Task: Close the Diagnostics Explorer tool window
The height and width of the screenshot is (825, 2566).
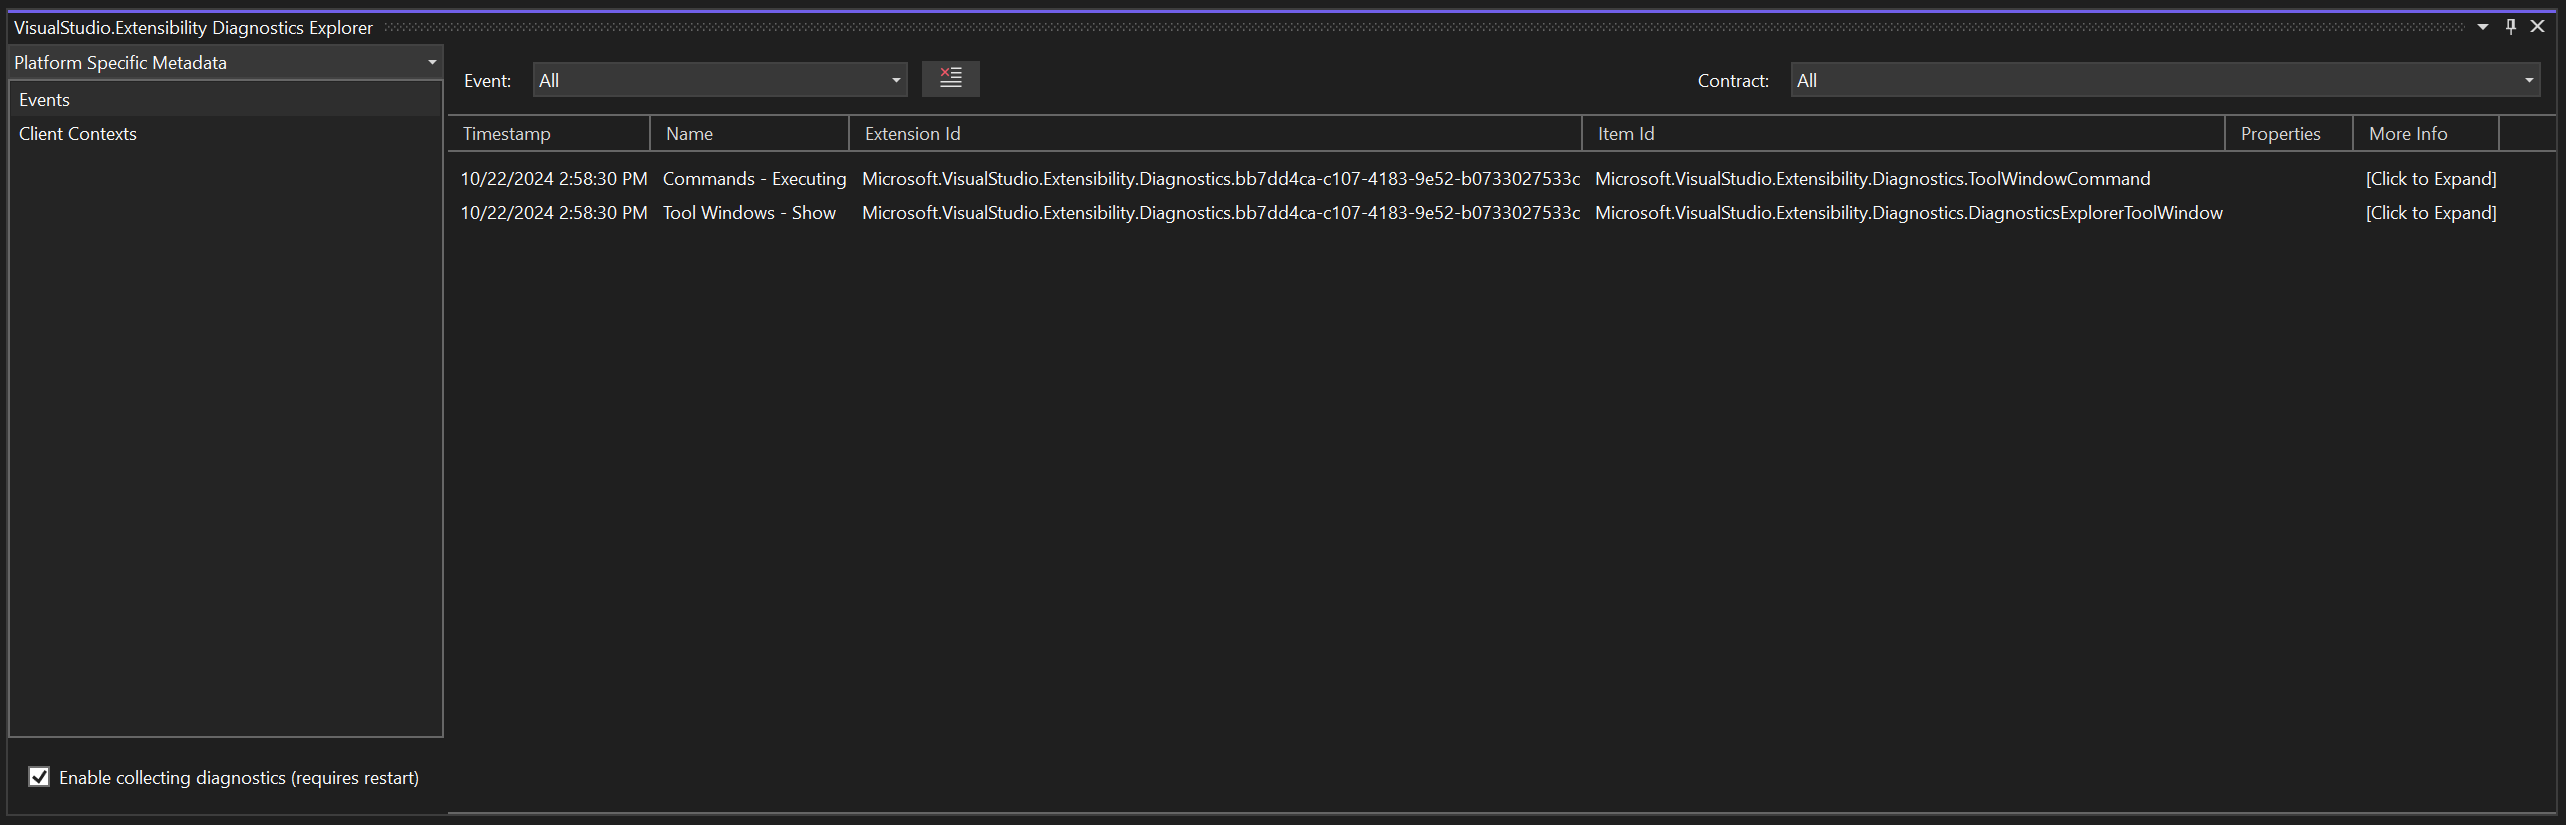Action: click(x=2537, y=27)
